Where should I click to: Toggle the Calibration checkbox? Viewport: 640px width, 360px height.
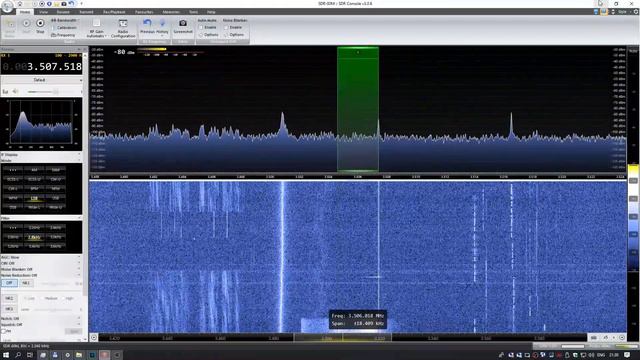(x=53, y=28)
